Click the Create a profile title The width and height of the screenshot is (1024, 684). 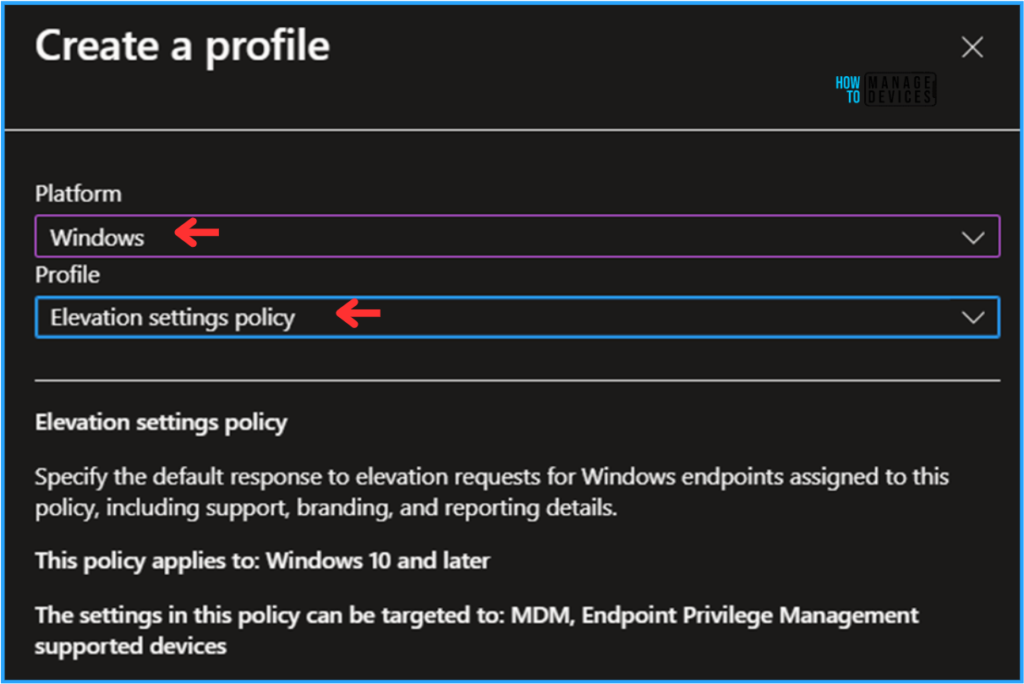click(x=182, y=47)
